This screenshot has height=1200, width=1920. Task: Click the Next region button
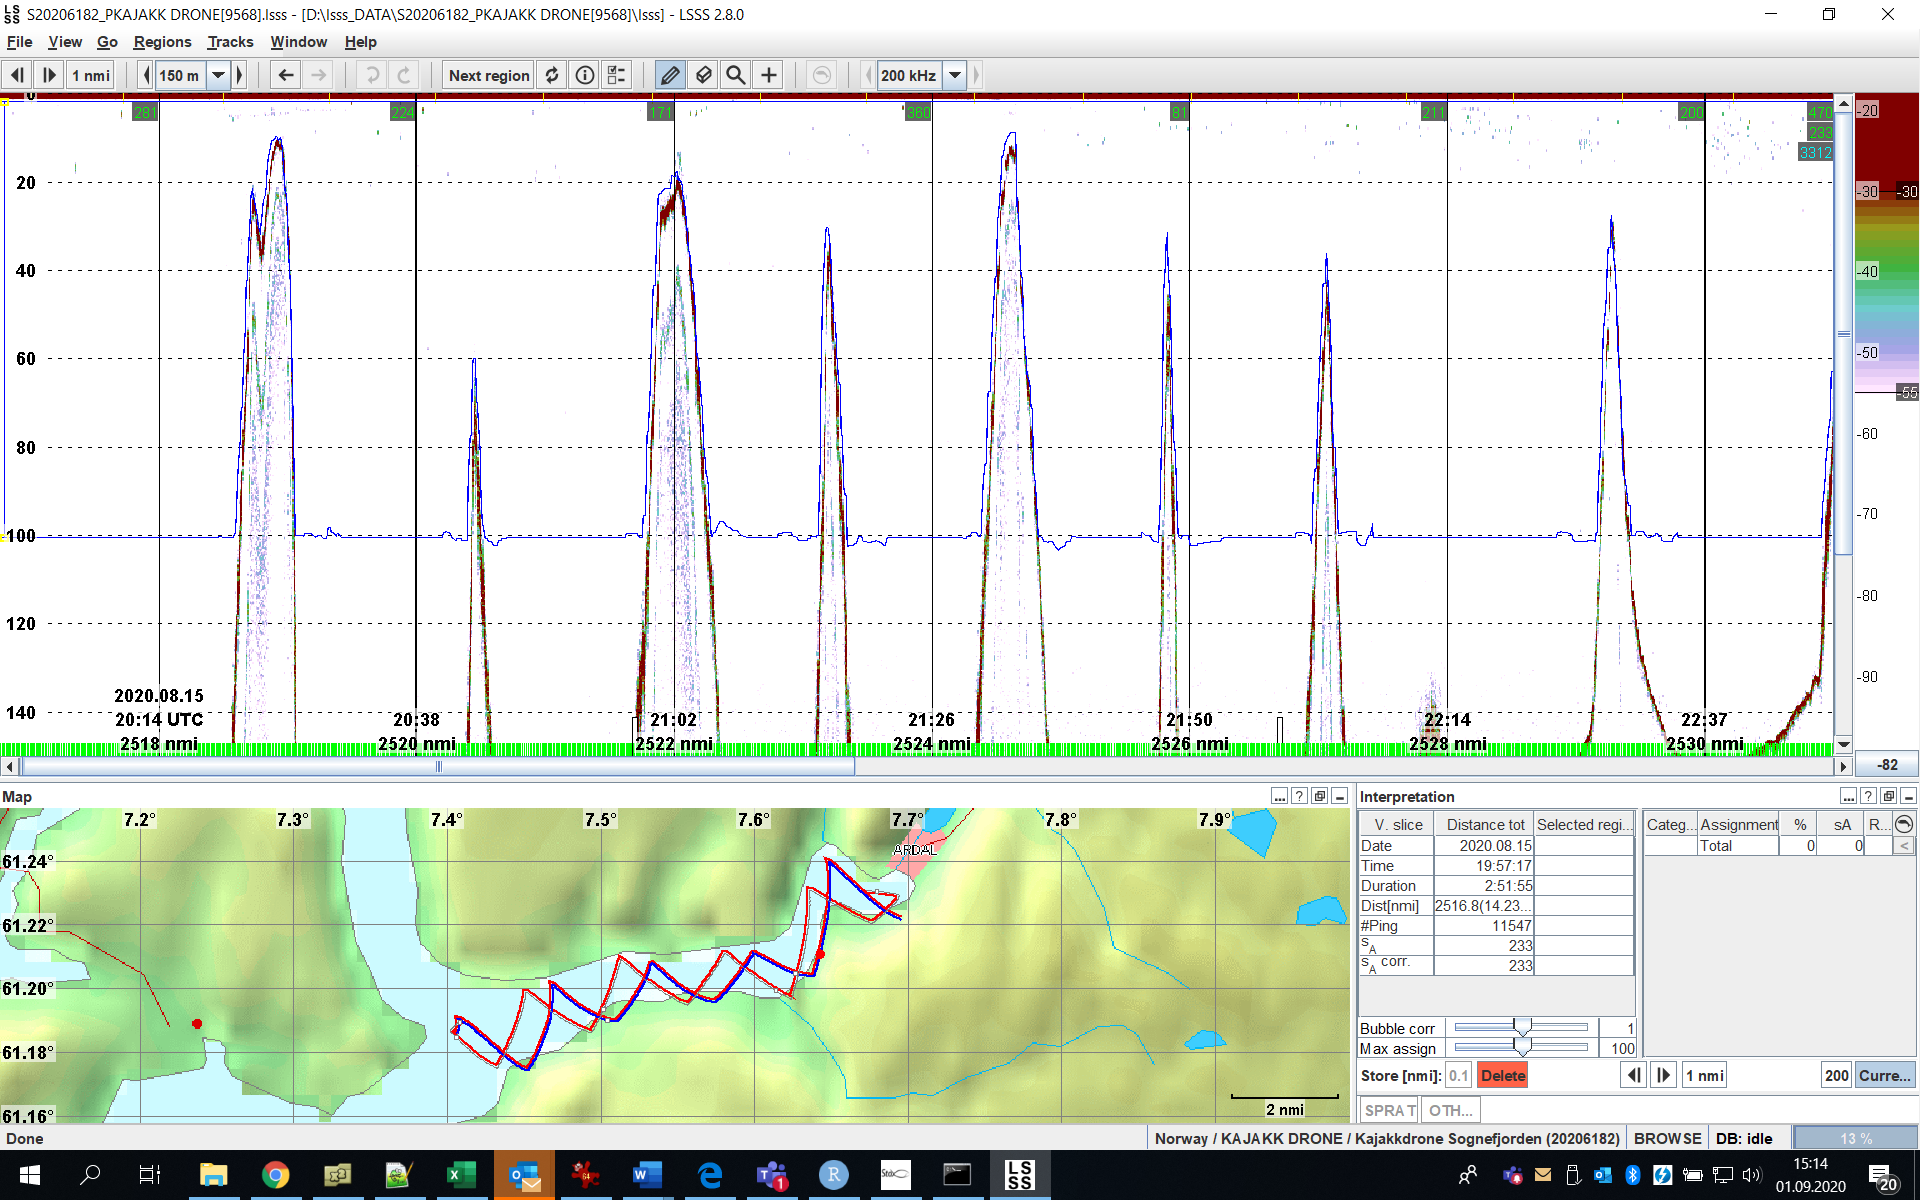pos(489,75)
